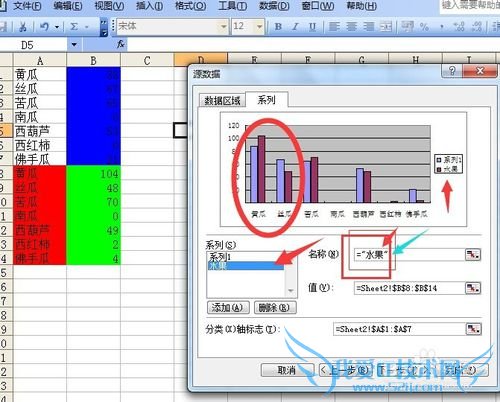
Task: Select column B header
Action: (93, 60)
